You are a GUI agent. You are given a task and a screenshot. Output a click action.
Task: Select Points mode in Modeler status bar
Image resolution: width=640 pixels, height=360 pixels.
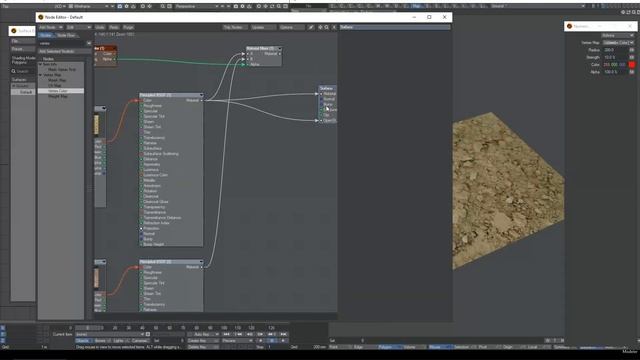340,347
